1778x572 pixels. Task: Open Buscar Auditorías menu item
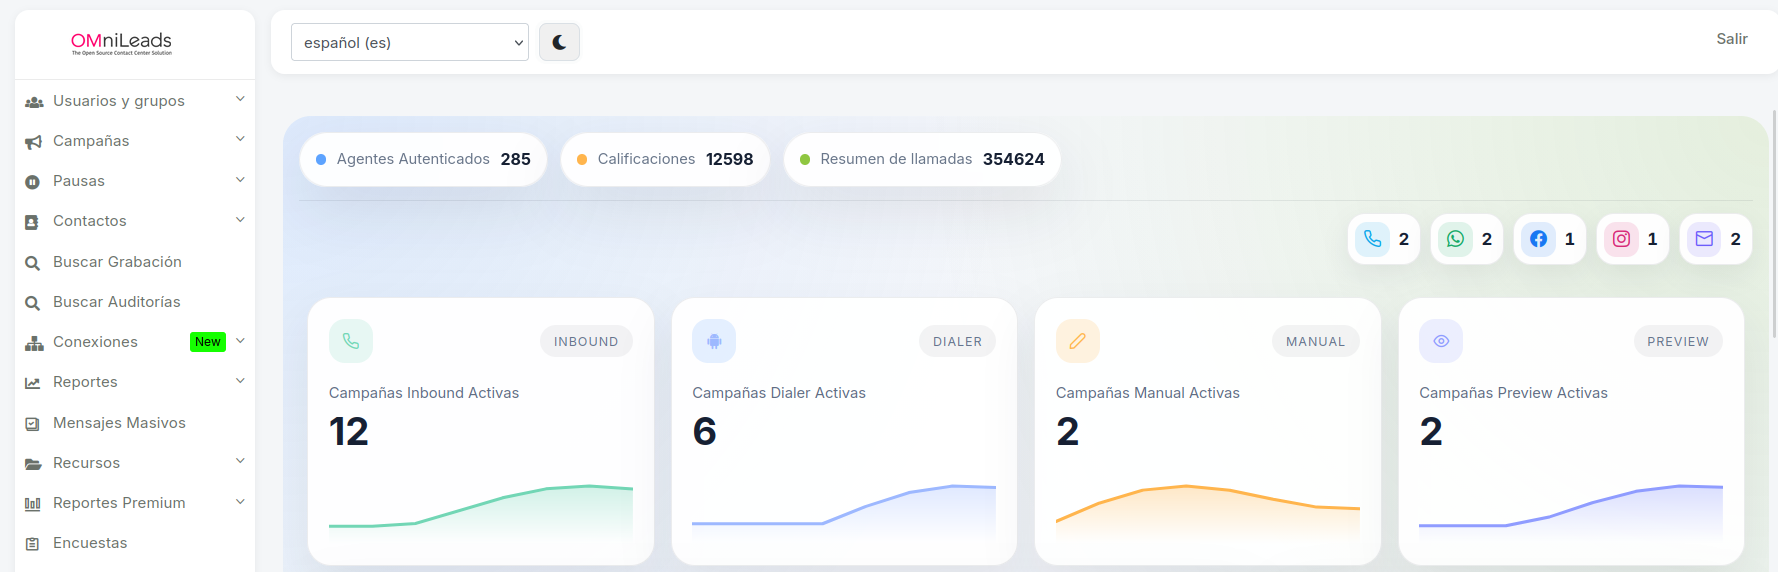click(135, 302)
